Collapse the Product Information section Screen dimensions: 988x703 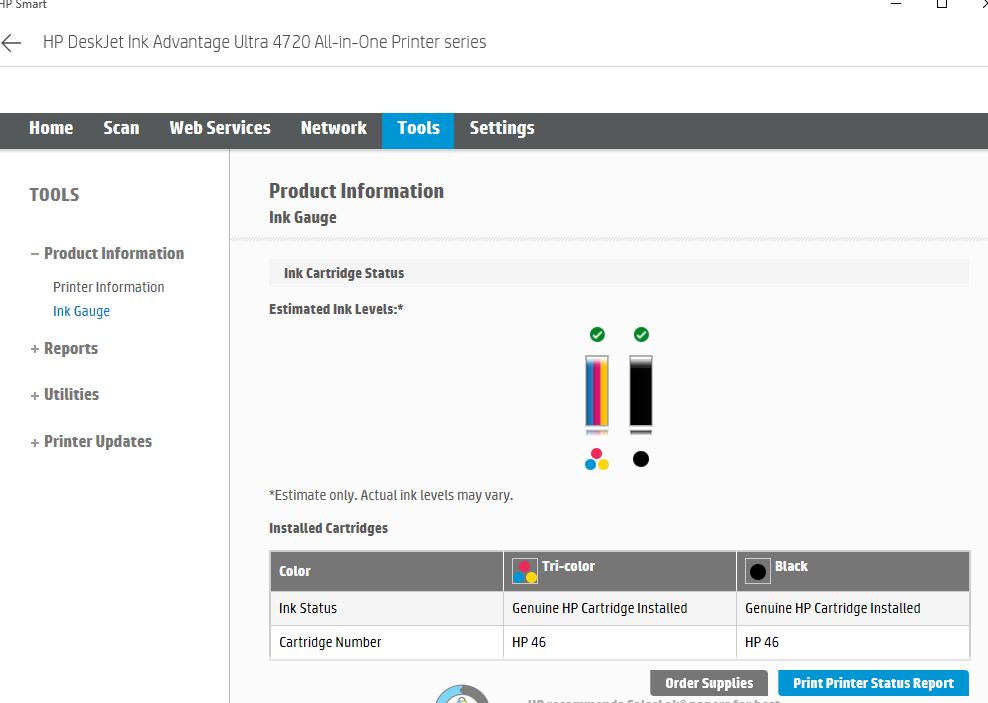tap(113, 253)
